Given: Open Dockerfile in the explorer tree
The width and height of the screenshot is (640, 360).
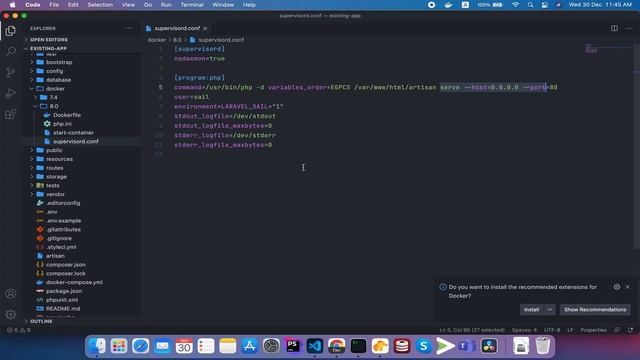Looking at the screenshot, I should [x=67, y=115].
